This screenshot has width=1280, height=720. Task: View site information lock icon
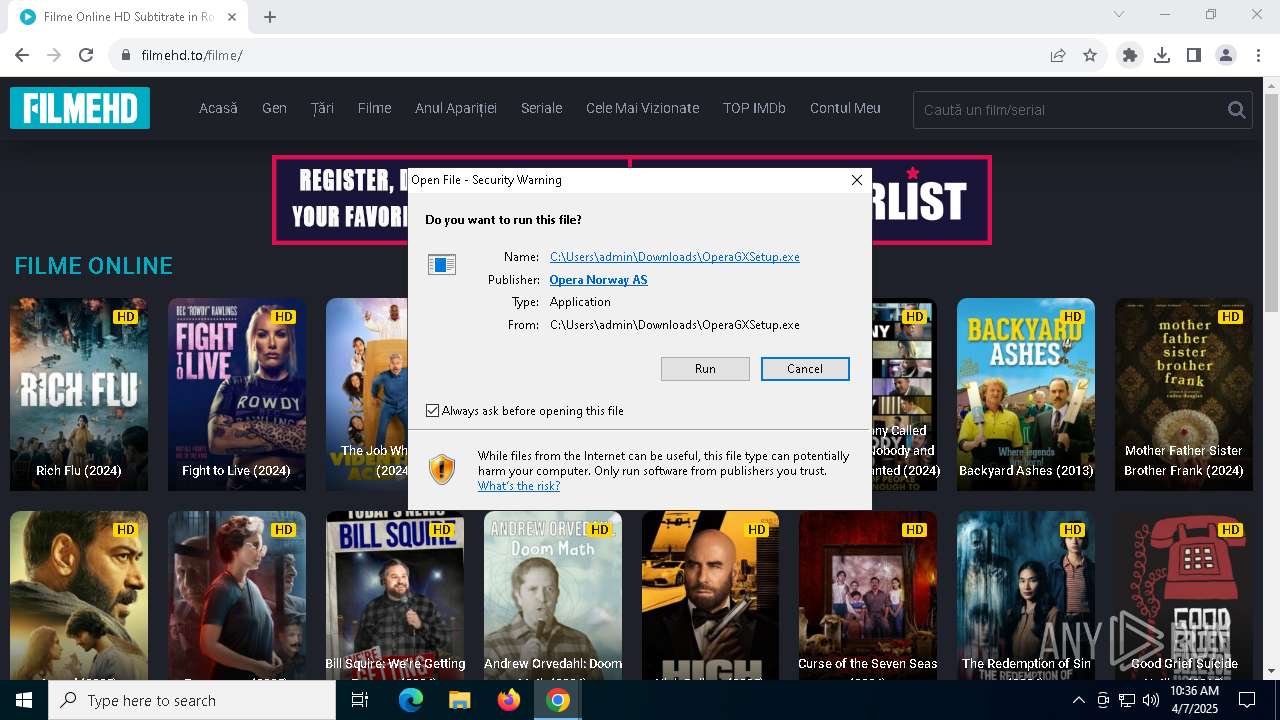(x=126, y=55)
